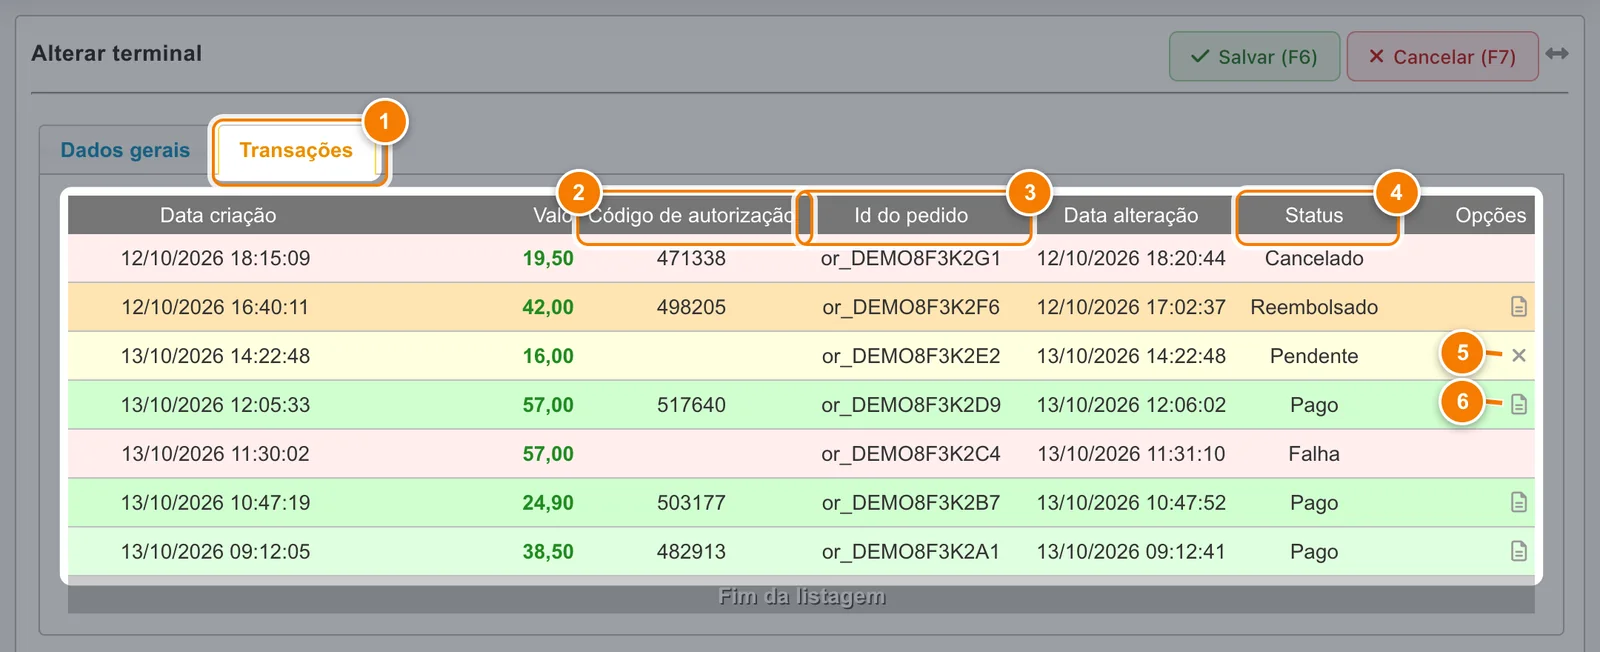Select authorization code 498205

pyautogui.click(x=691, y=307)
